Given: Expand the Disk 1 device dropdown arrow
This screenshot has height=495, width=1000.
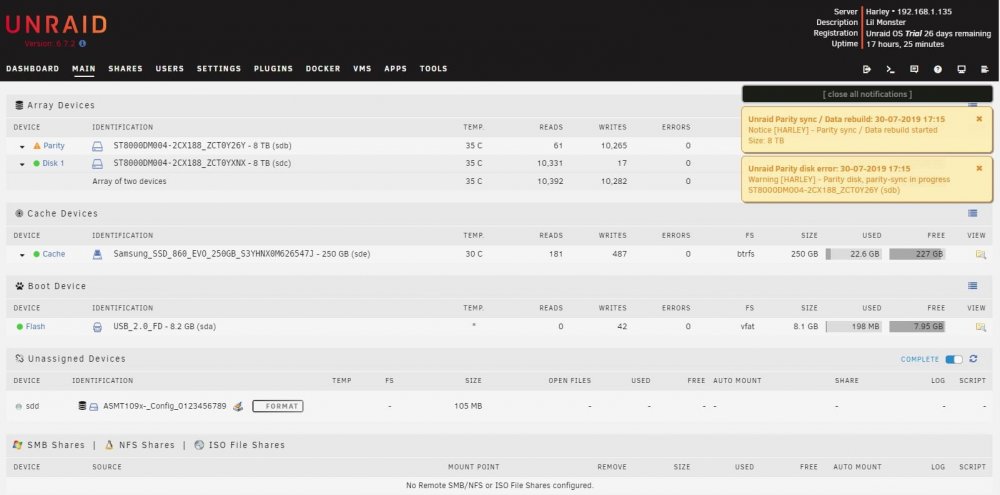Looking at the screenshot, I should click(22, 165).
